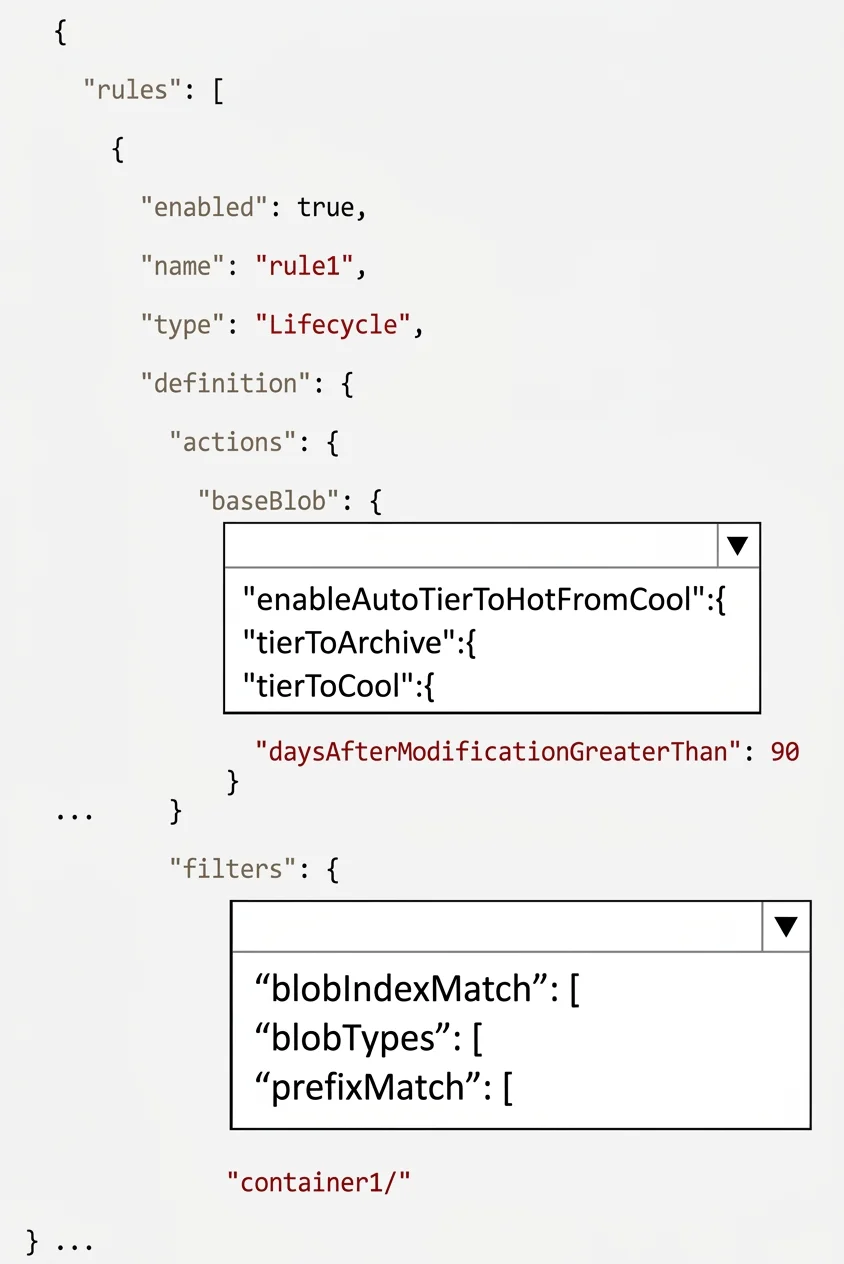
Task: Select the "enableAutoTierToHotFromCool" option
Action: [483, 600]
